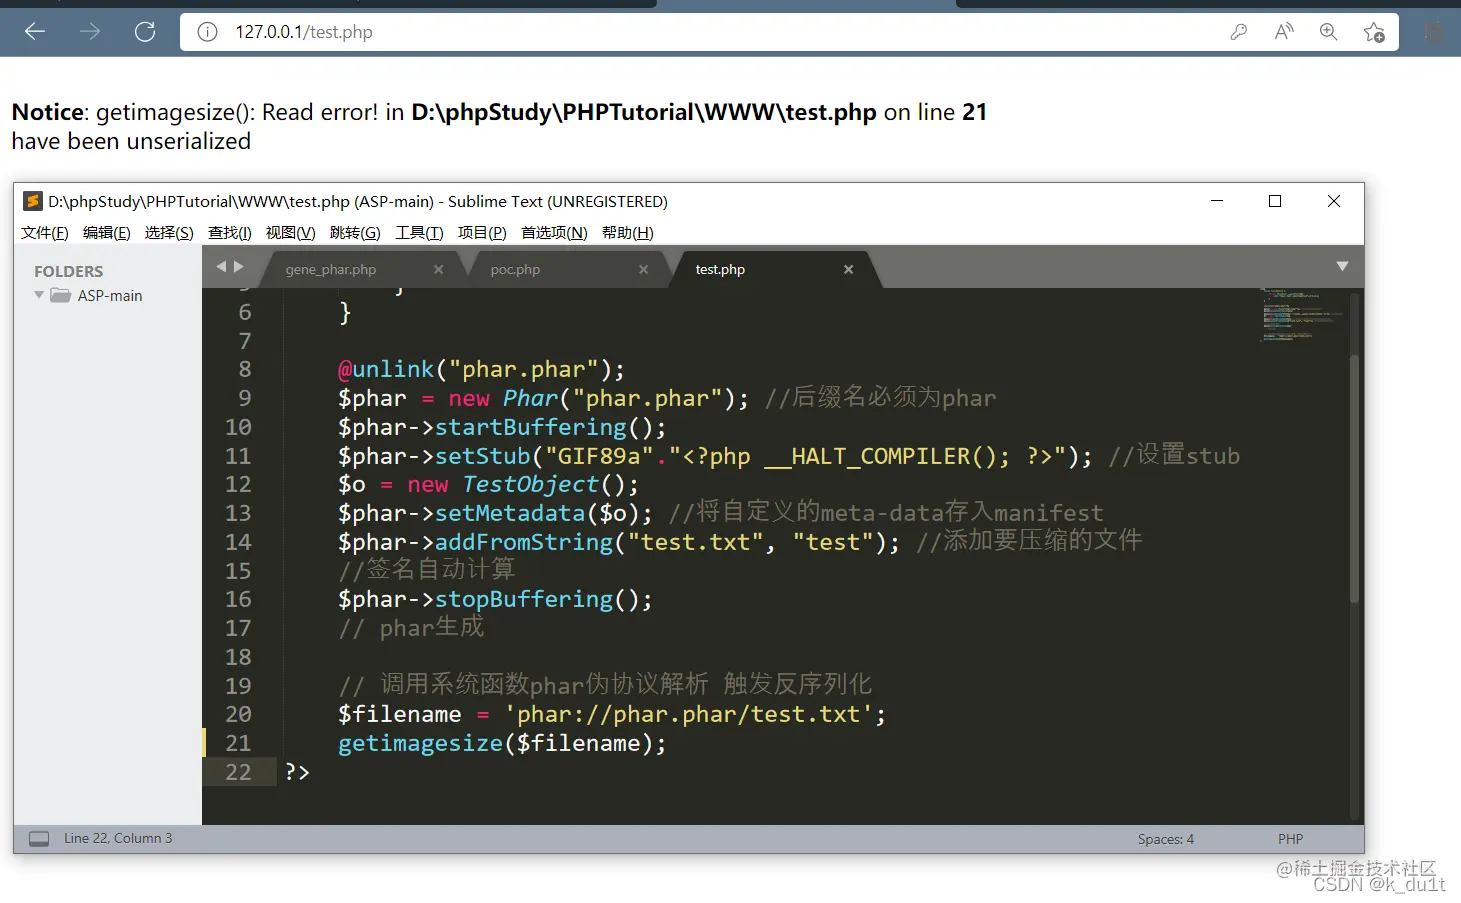Viewport: 1461px width, 903px height.
Task: Go to next tab with right arrow
Action: pyautogui.click(x=238, y=266)
